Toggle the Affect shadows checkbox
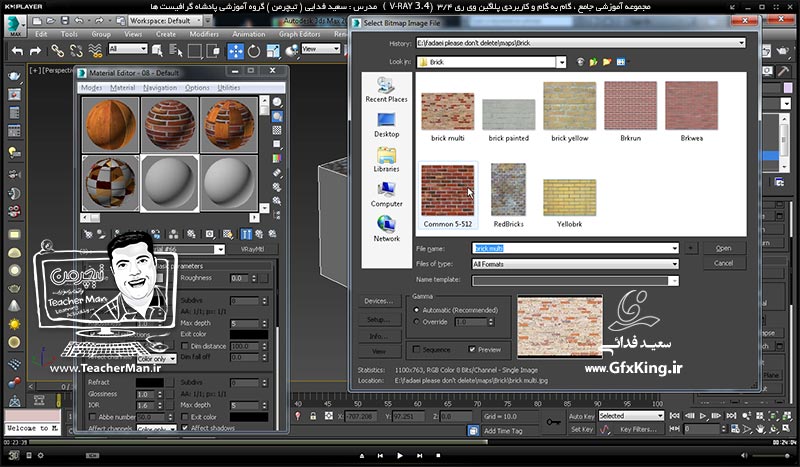Screen dimensions: 800x467 185,428
